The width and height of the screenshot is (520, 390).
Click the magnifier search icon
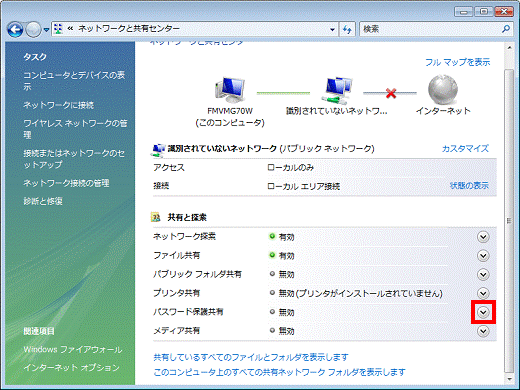506,29
